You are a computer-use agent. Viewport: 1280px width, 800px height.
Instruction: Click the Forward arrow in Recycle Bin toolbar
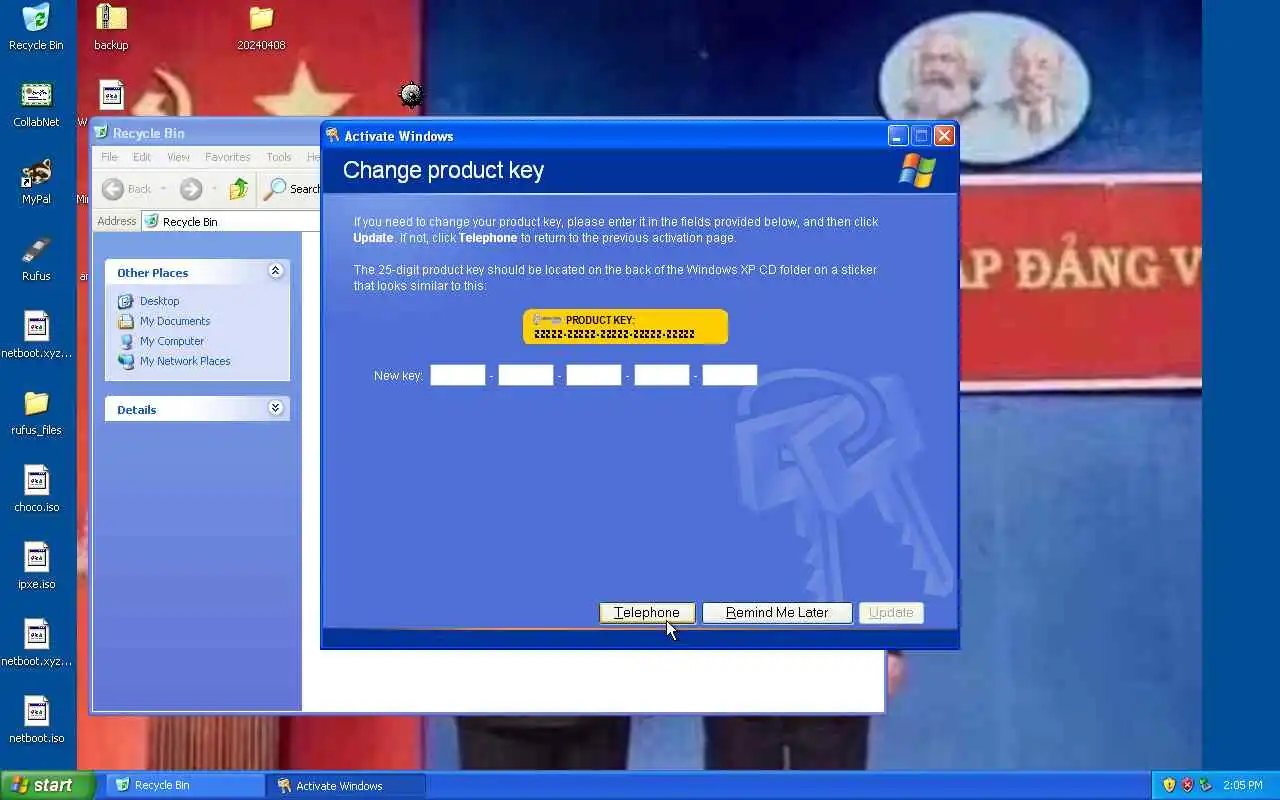click(x=190, y=188)
